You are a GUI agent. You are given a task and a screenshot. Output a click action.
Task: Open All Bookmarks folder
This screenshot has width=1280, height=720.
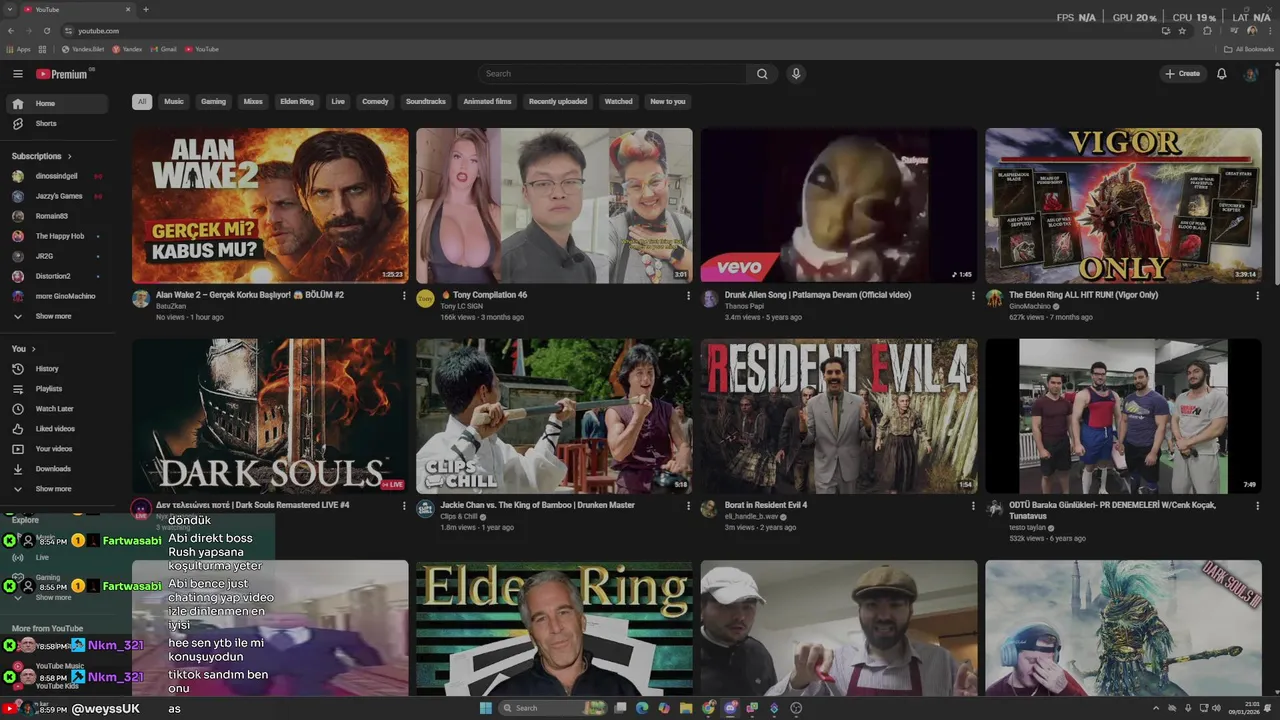click(1250, 49)
